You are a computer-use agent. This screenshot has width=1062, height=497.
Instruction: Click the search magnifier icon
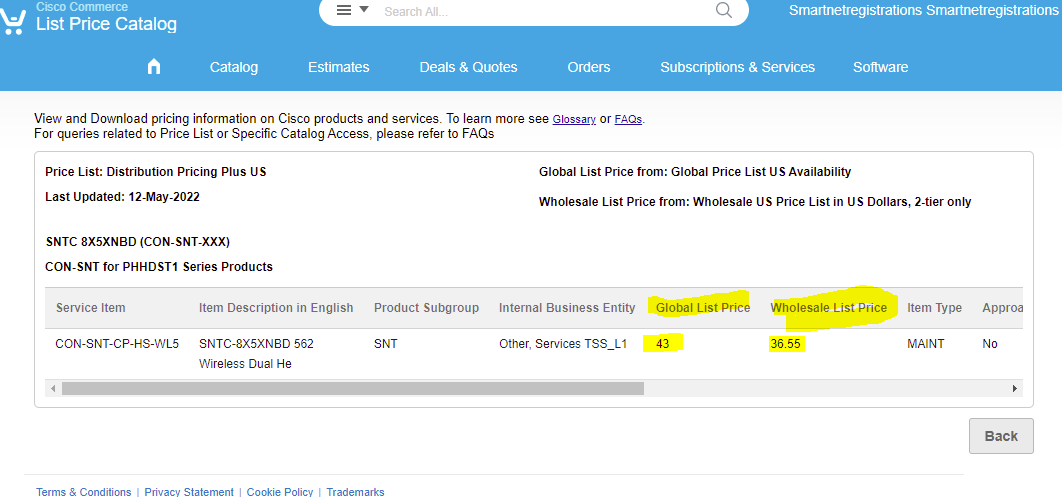click(724, 10)
